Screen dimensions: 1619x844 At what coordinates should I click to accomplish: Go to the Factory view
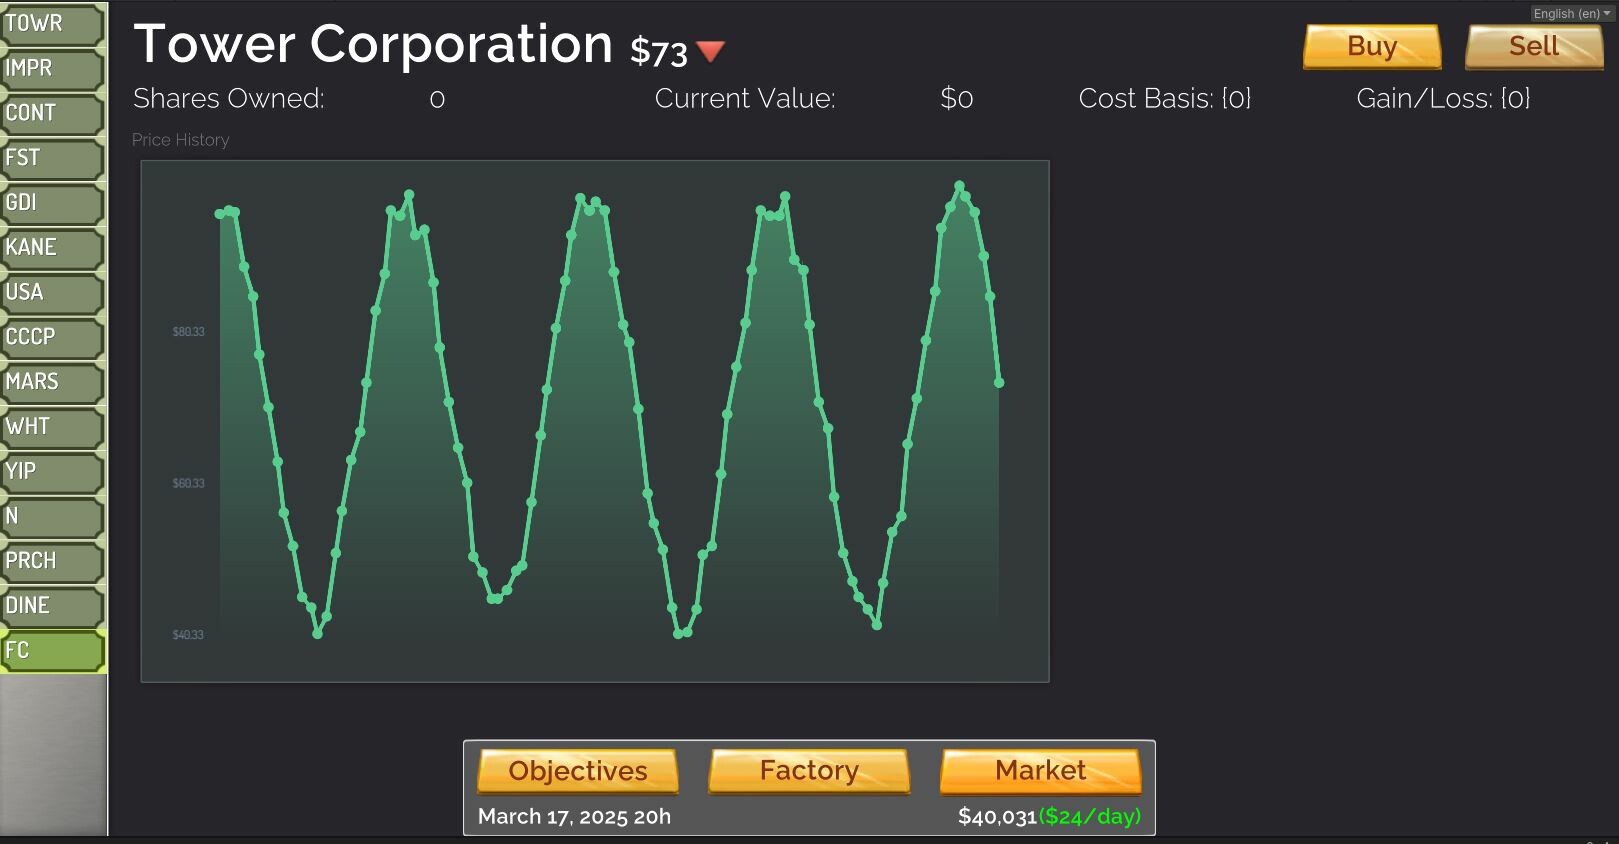point(808,771)
